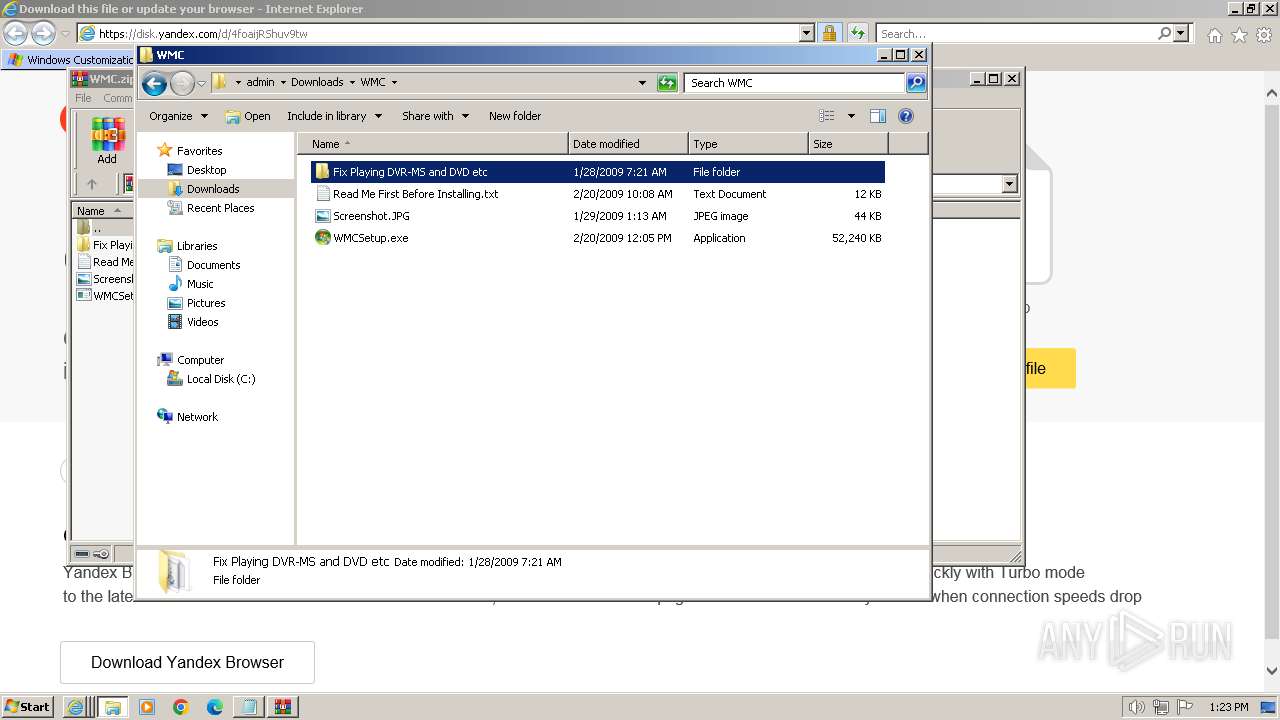Click the refresh icon beside the address bar
This screenshot has height=720, width=1280.
667,83
